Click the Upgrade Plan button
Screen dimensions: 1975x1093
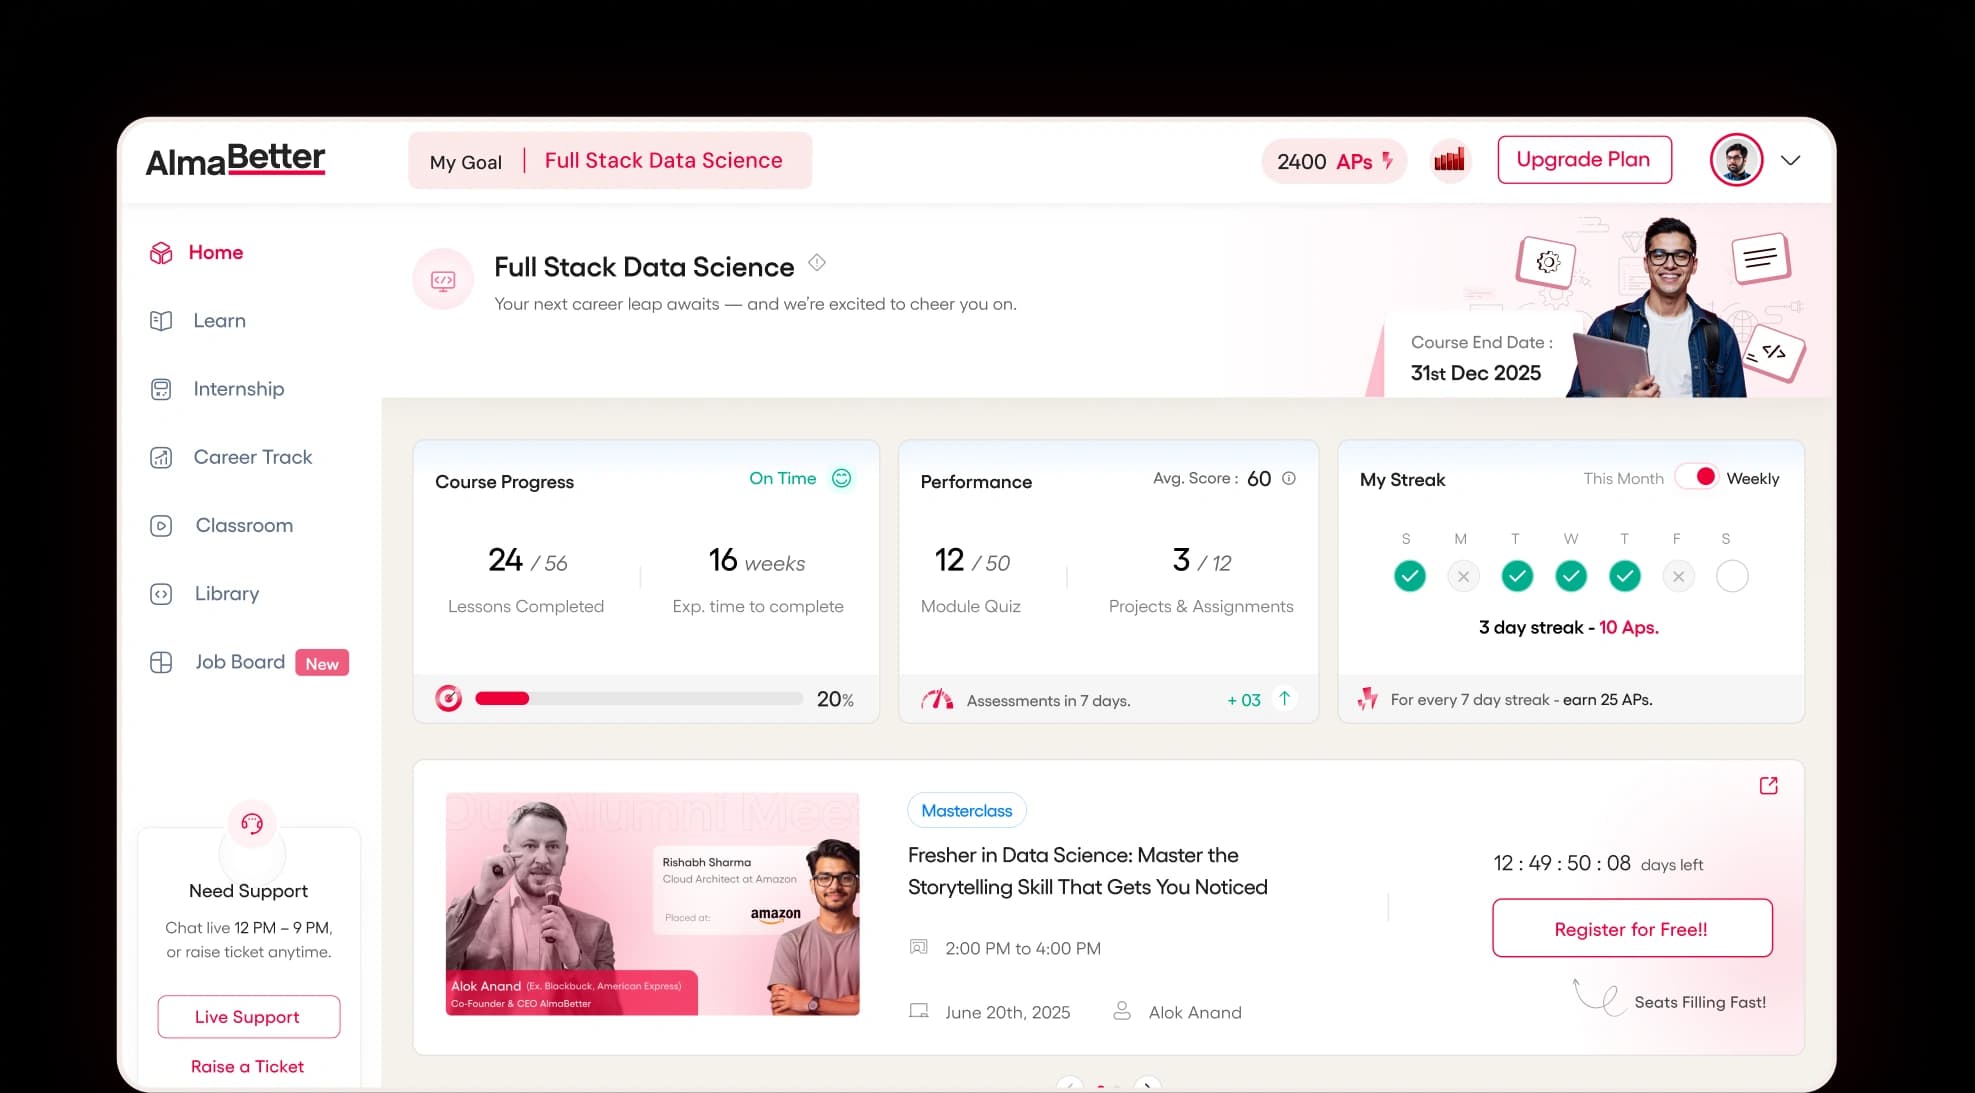[x=1583, y=160]
